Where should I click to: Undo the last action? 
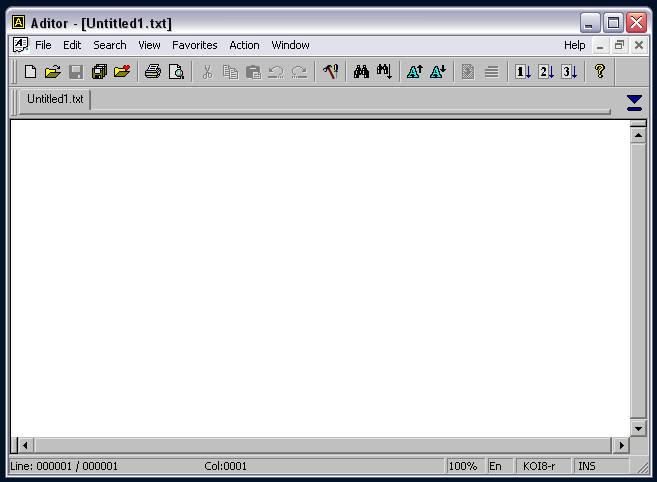pos(276,72)
